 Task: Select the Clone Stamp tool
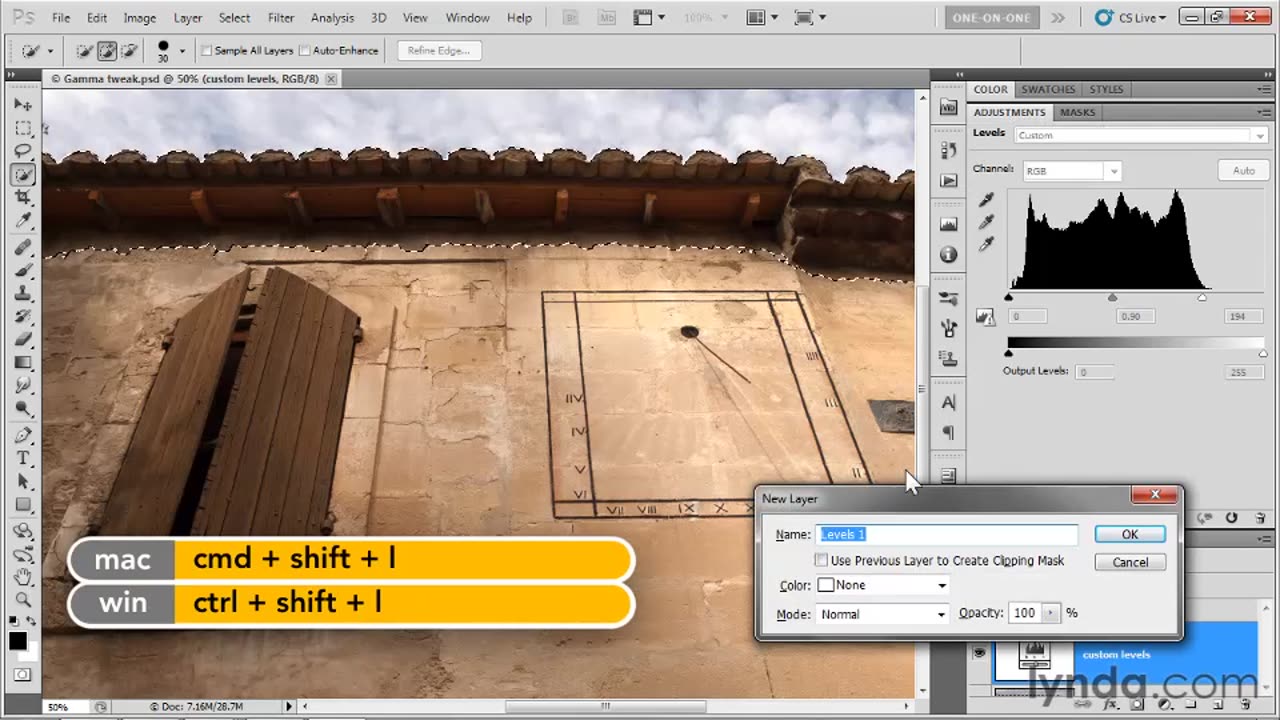tap(23, 293)
